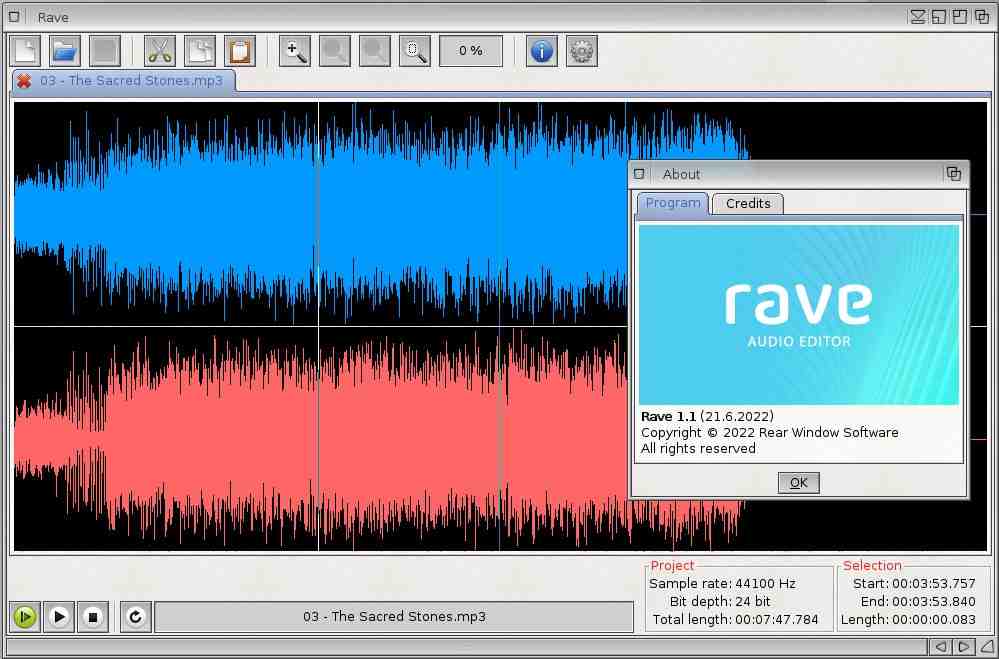Zoom to the selection with the magnifier icon
999x659 pixels.
[x=415, y=50]
